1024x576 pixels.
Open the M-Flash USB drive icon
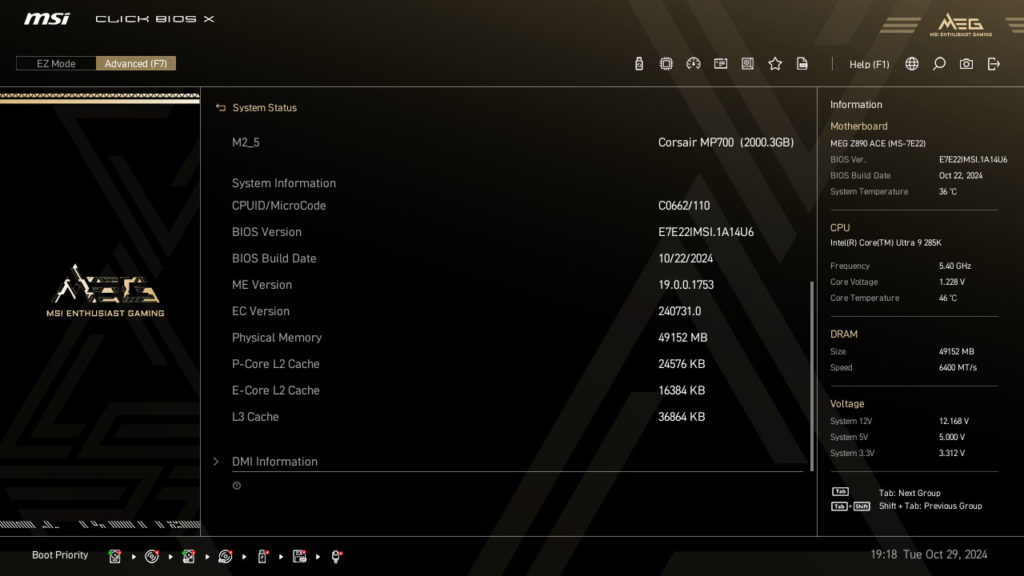639,63
